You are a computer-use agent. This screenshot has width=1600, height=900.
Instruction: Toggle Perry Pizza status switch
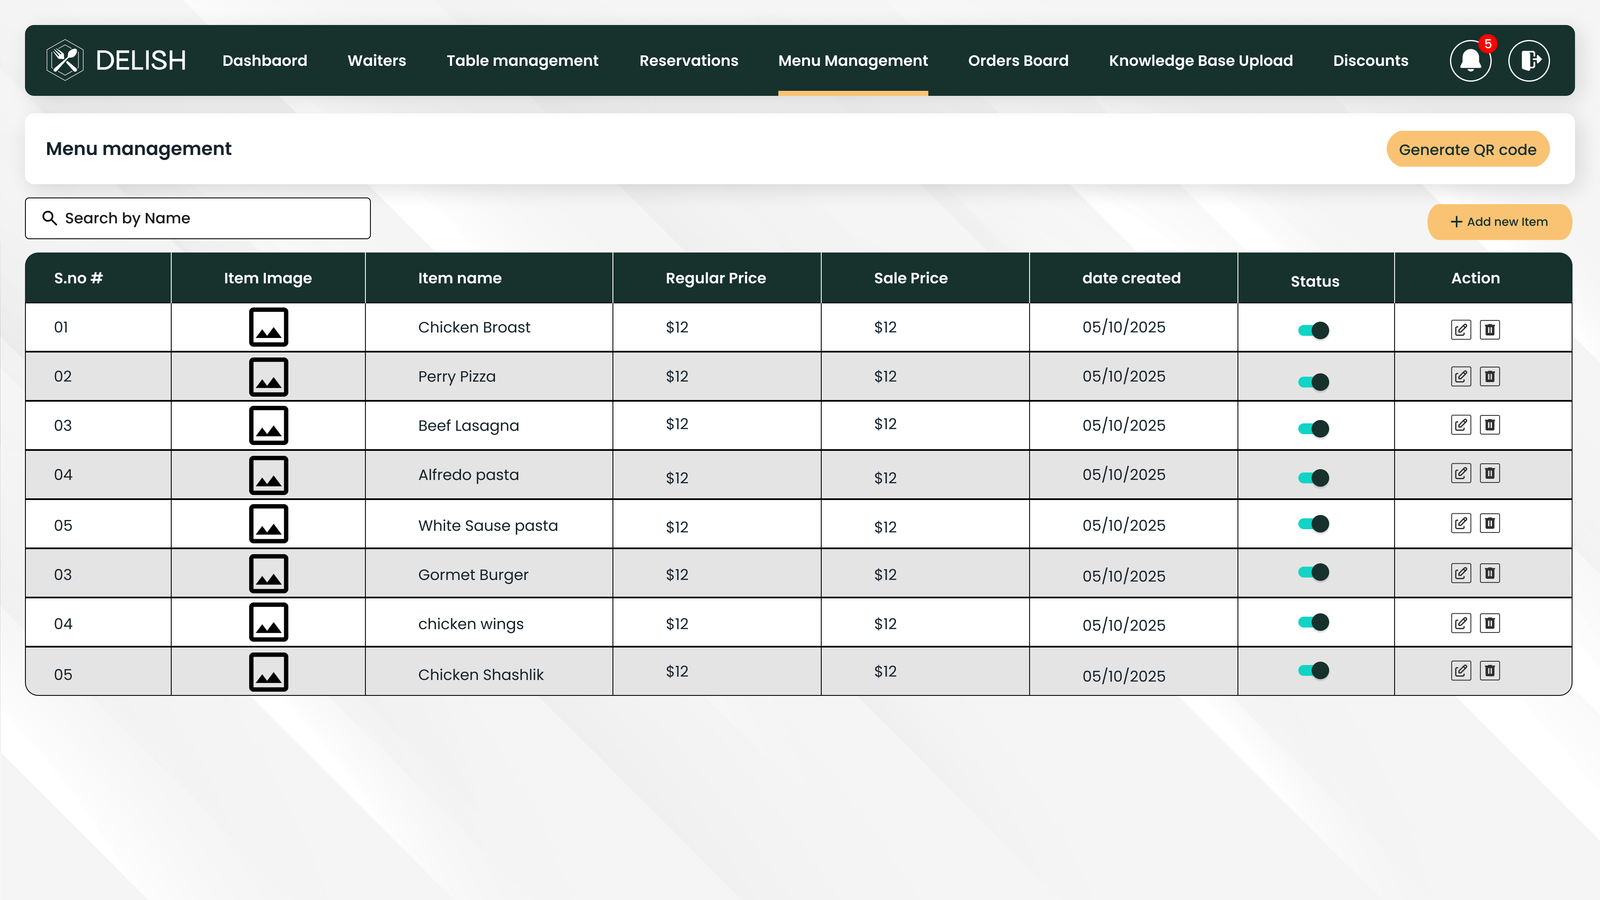click(x=1314, y=382)
